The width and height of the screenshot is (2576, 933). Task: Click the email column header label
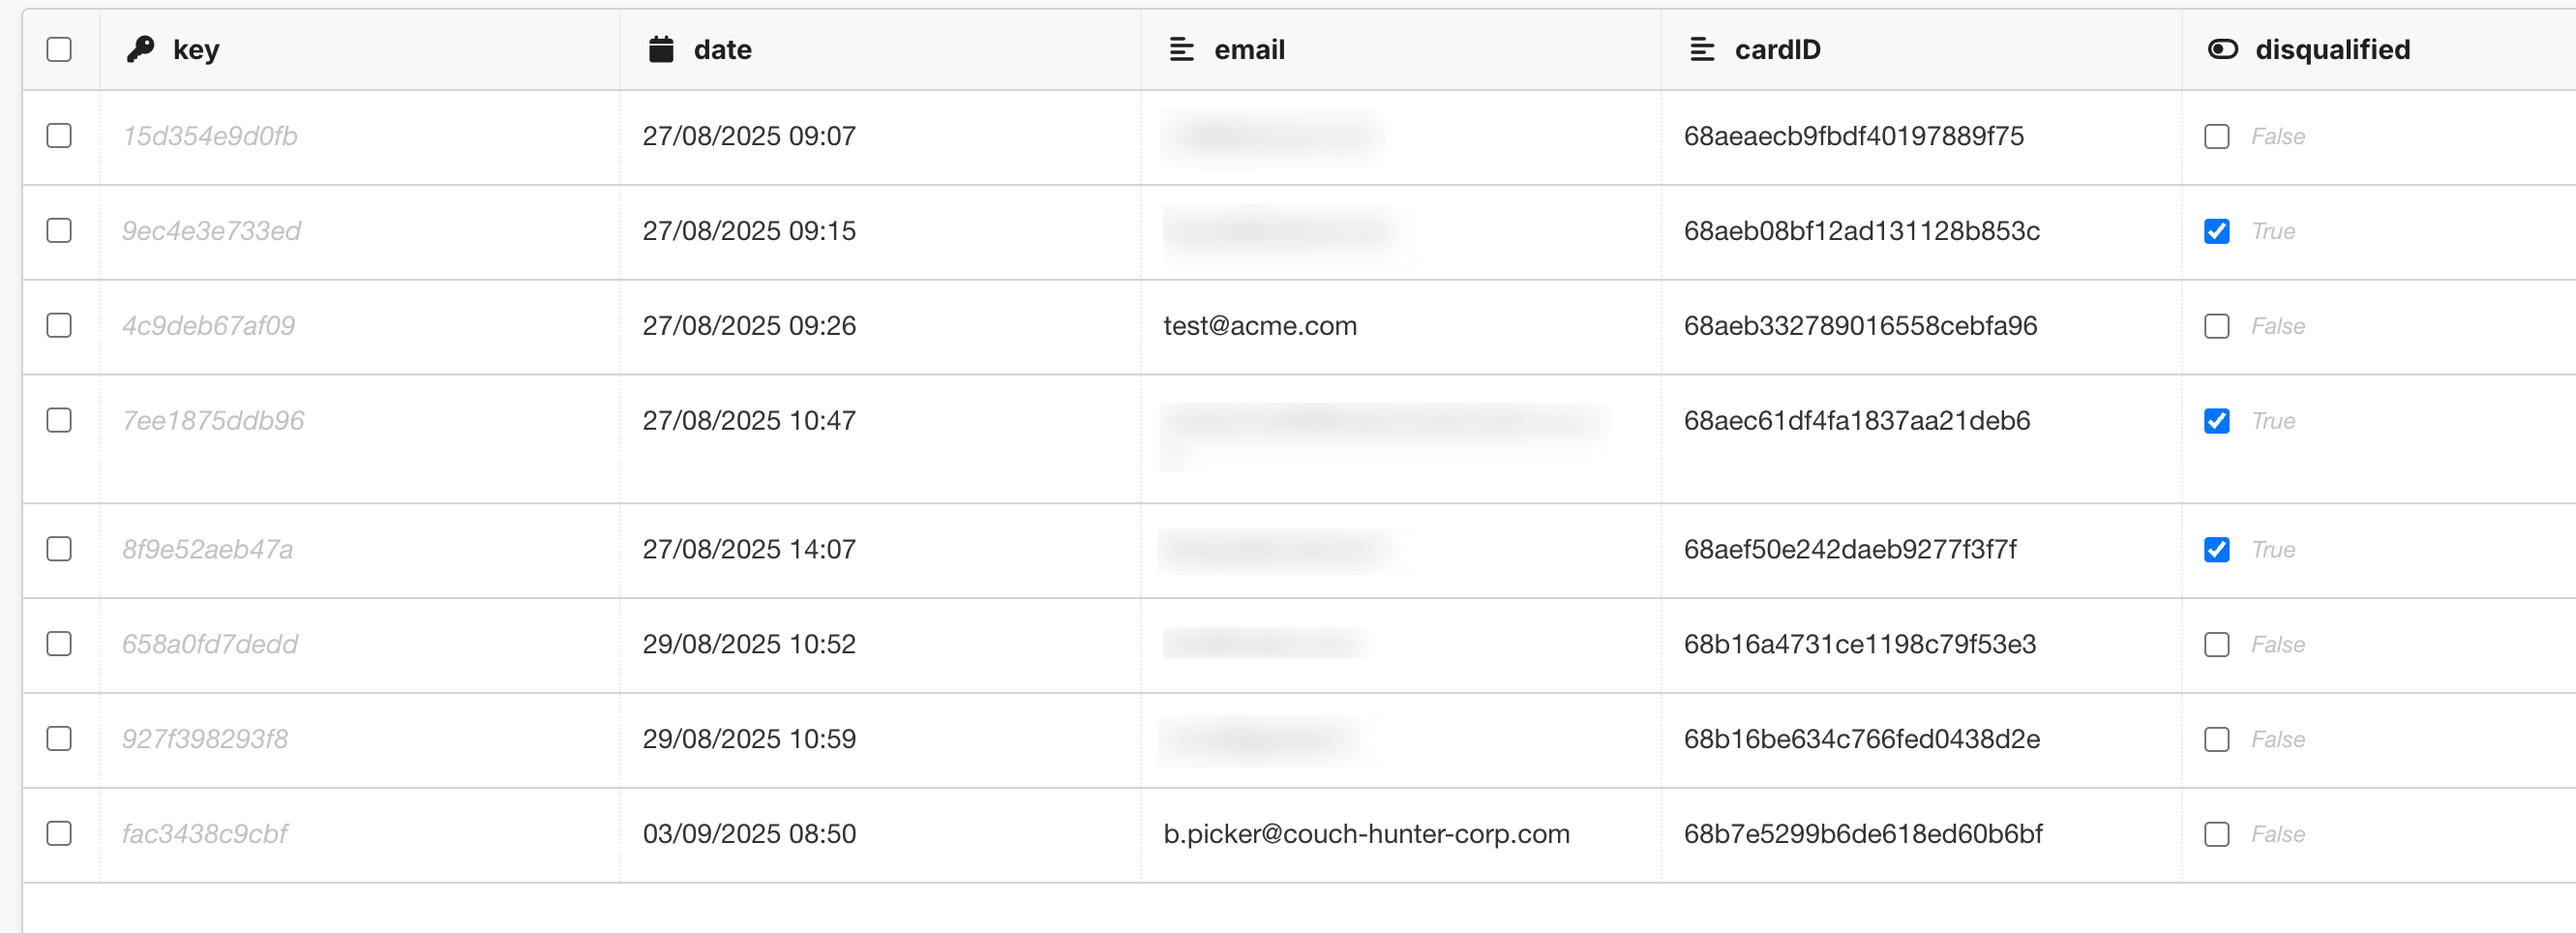(1249, 49)
